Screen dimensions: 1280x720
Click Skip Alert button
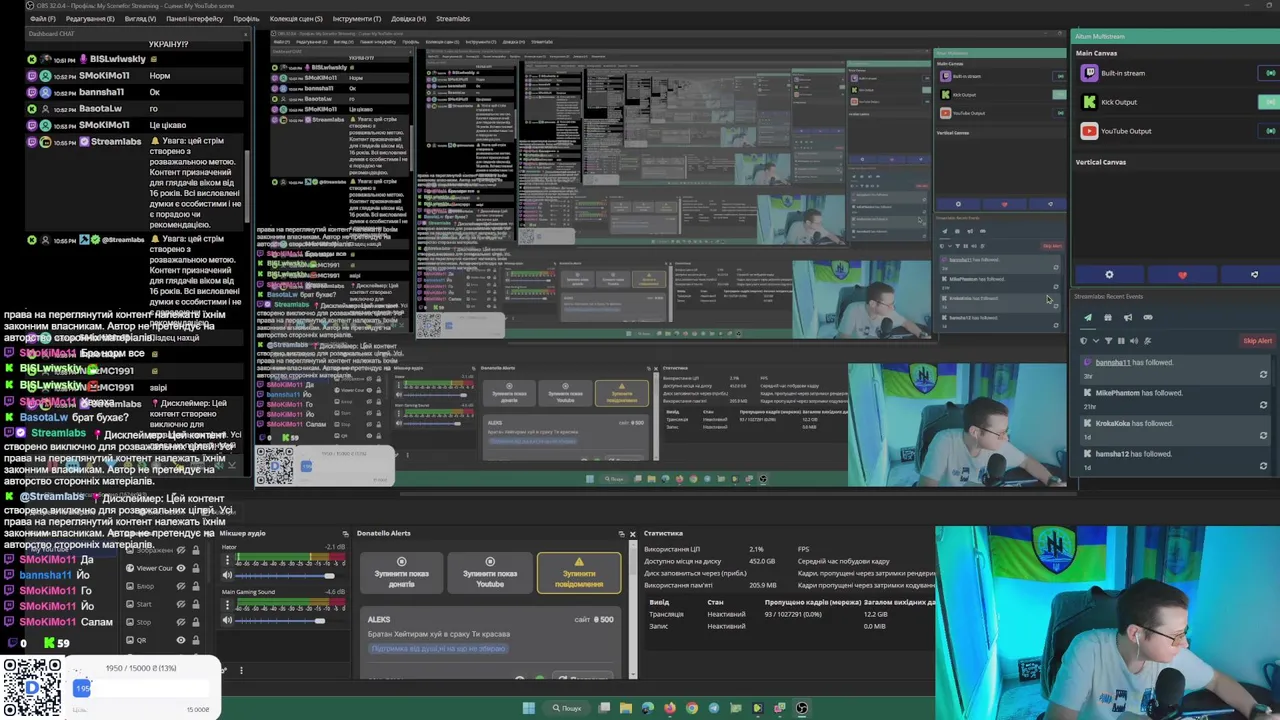[1257, 341]
